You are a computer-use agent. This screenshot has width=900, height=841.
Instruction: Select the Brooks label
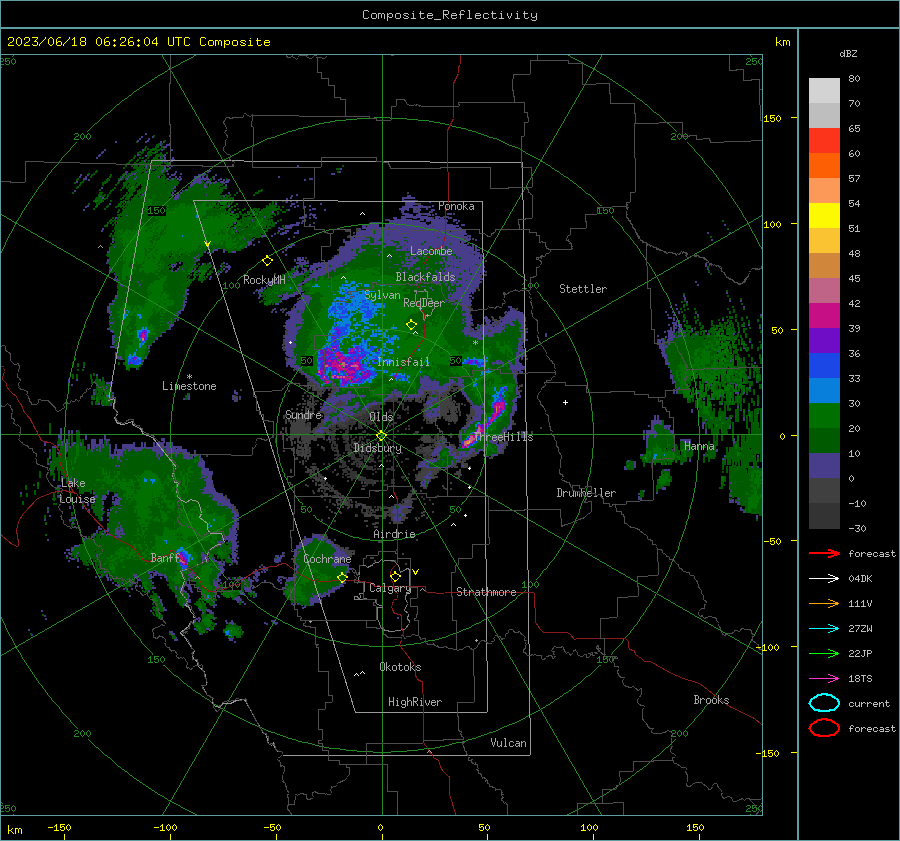pyautogui.click(x=711, y=700)
